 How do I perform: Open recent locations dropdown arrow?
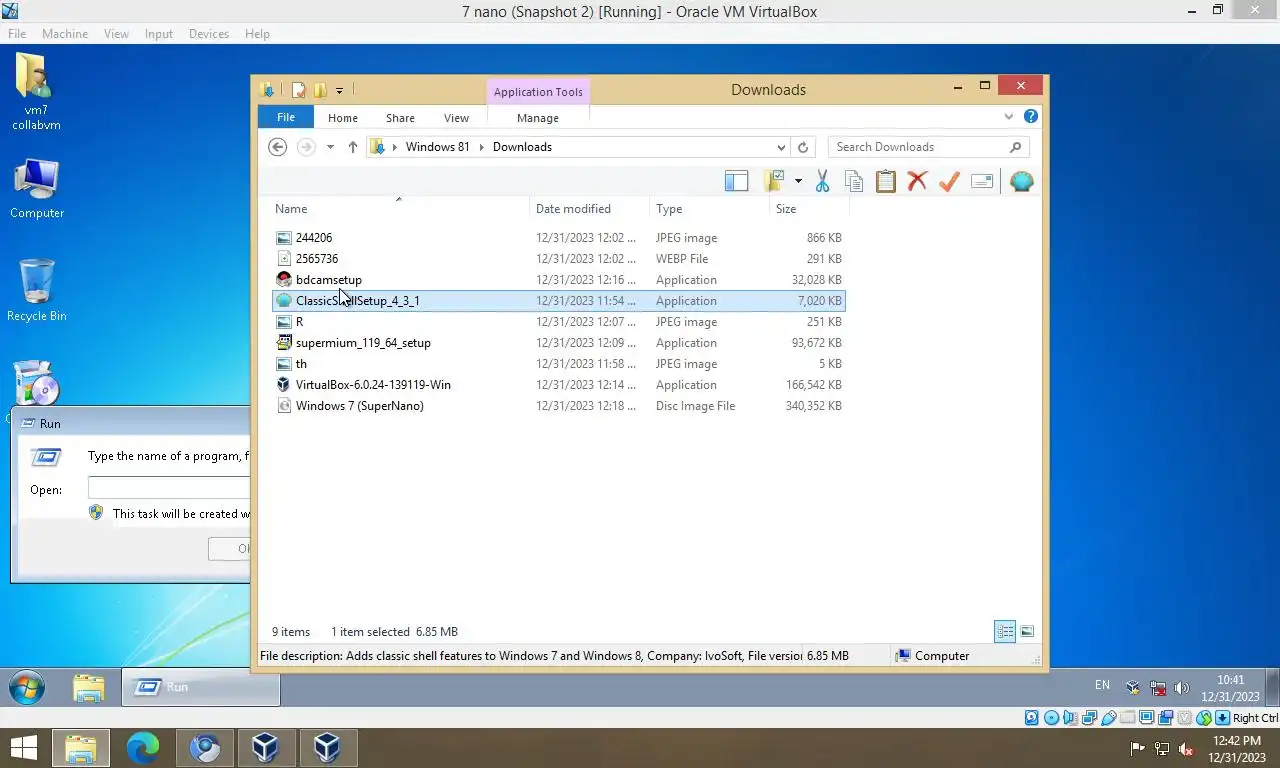[330, 147]
